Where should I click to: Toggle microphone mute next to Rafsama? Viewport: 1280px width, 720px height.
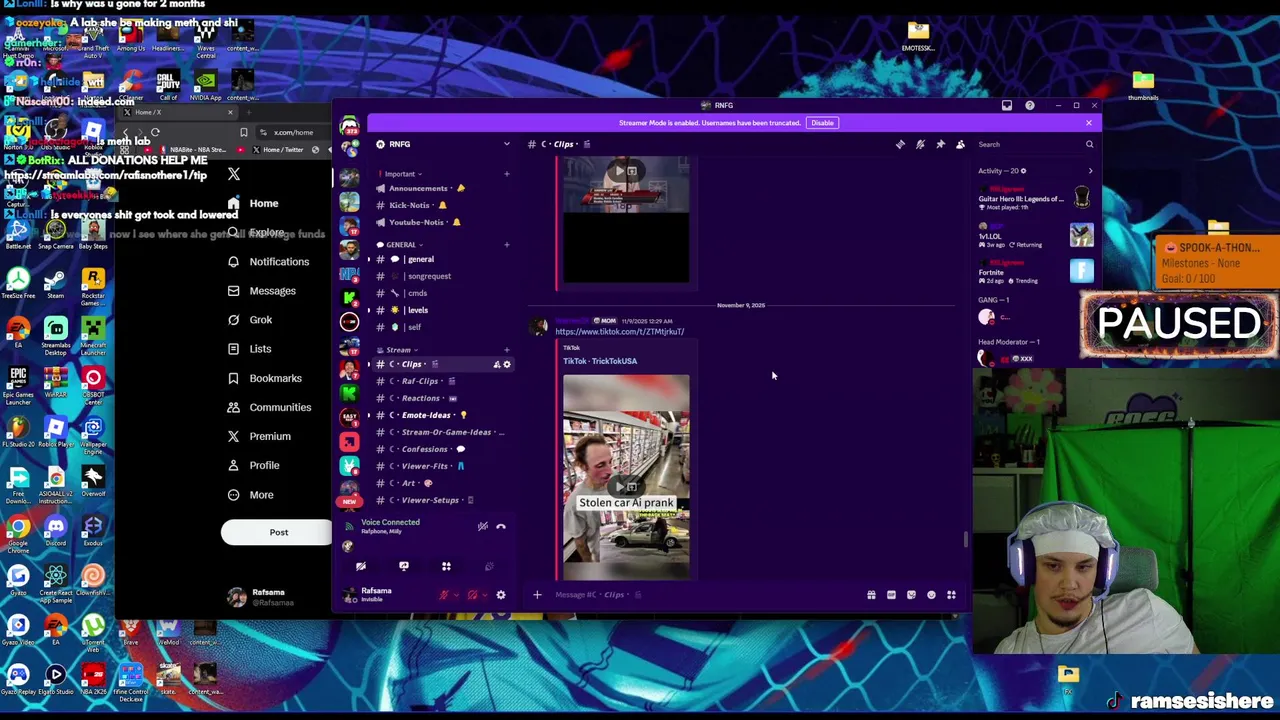[444, 595]
